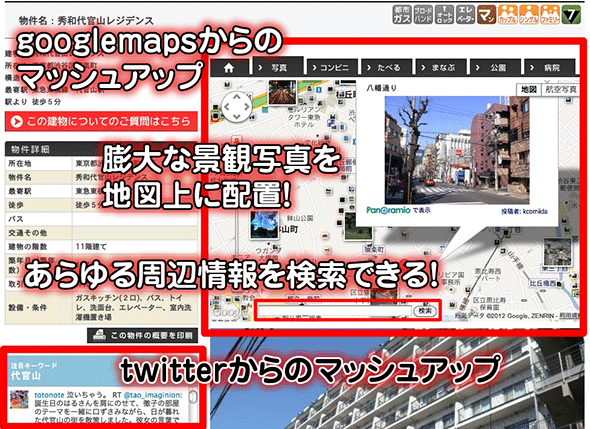The image size is (590, 429).
Task: Click the orange カップル icon
Action: click(508, 15)
